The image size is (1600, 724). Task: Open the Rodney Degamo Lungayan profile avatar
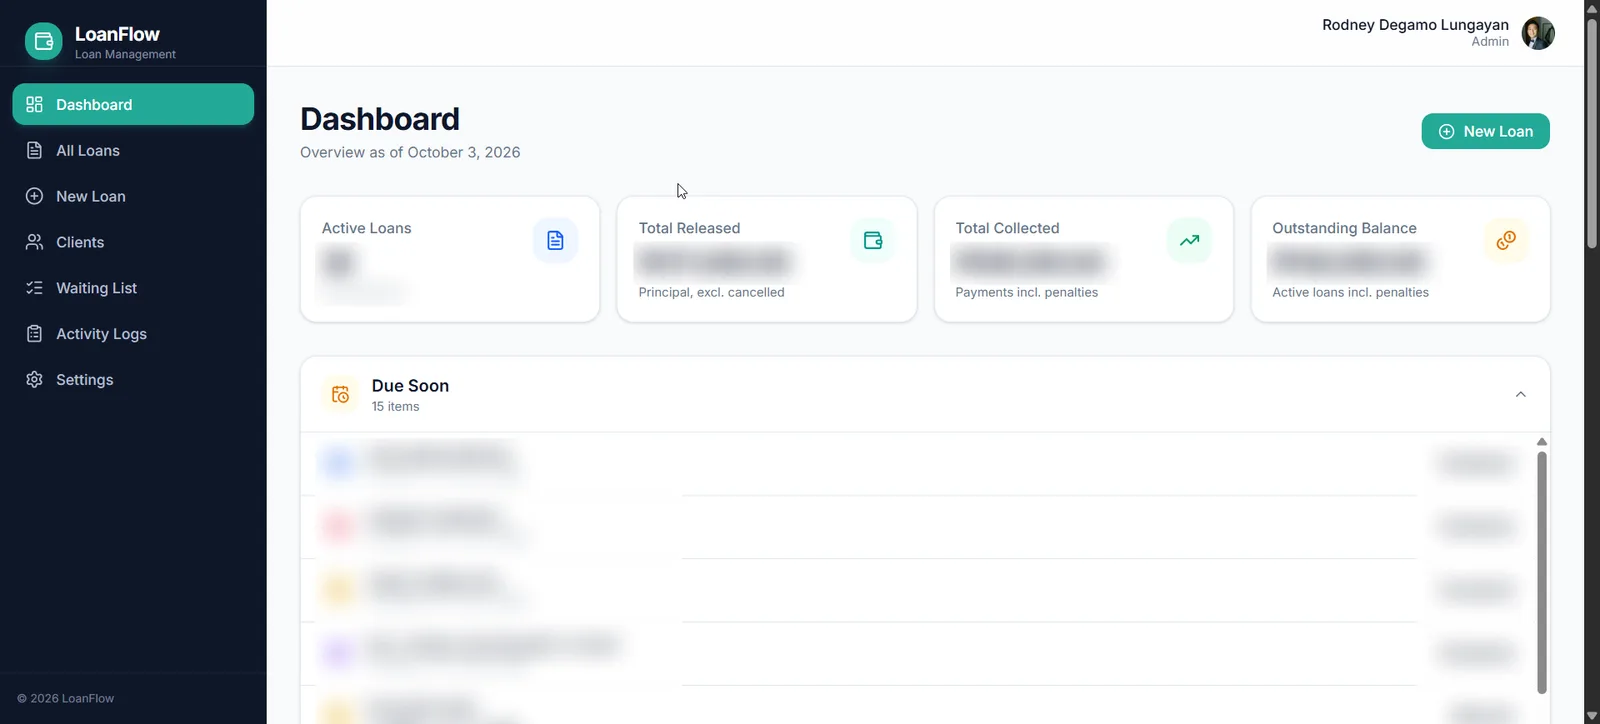click(1538, 33)
